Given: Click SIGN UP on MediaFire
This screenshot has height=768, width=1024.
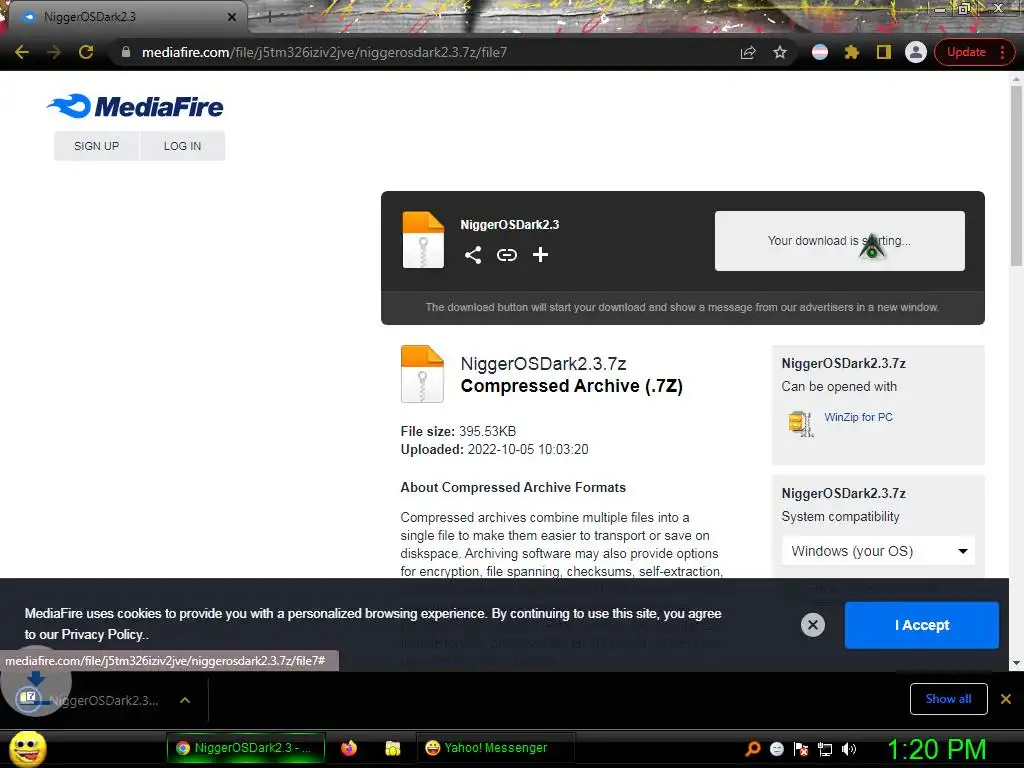Looking at the screenshot, I should [x=97, y=146].
